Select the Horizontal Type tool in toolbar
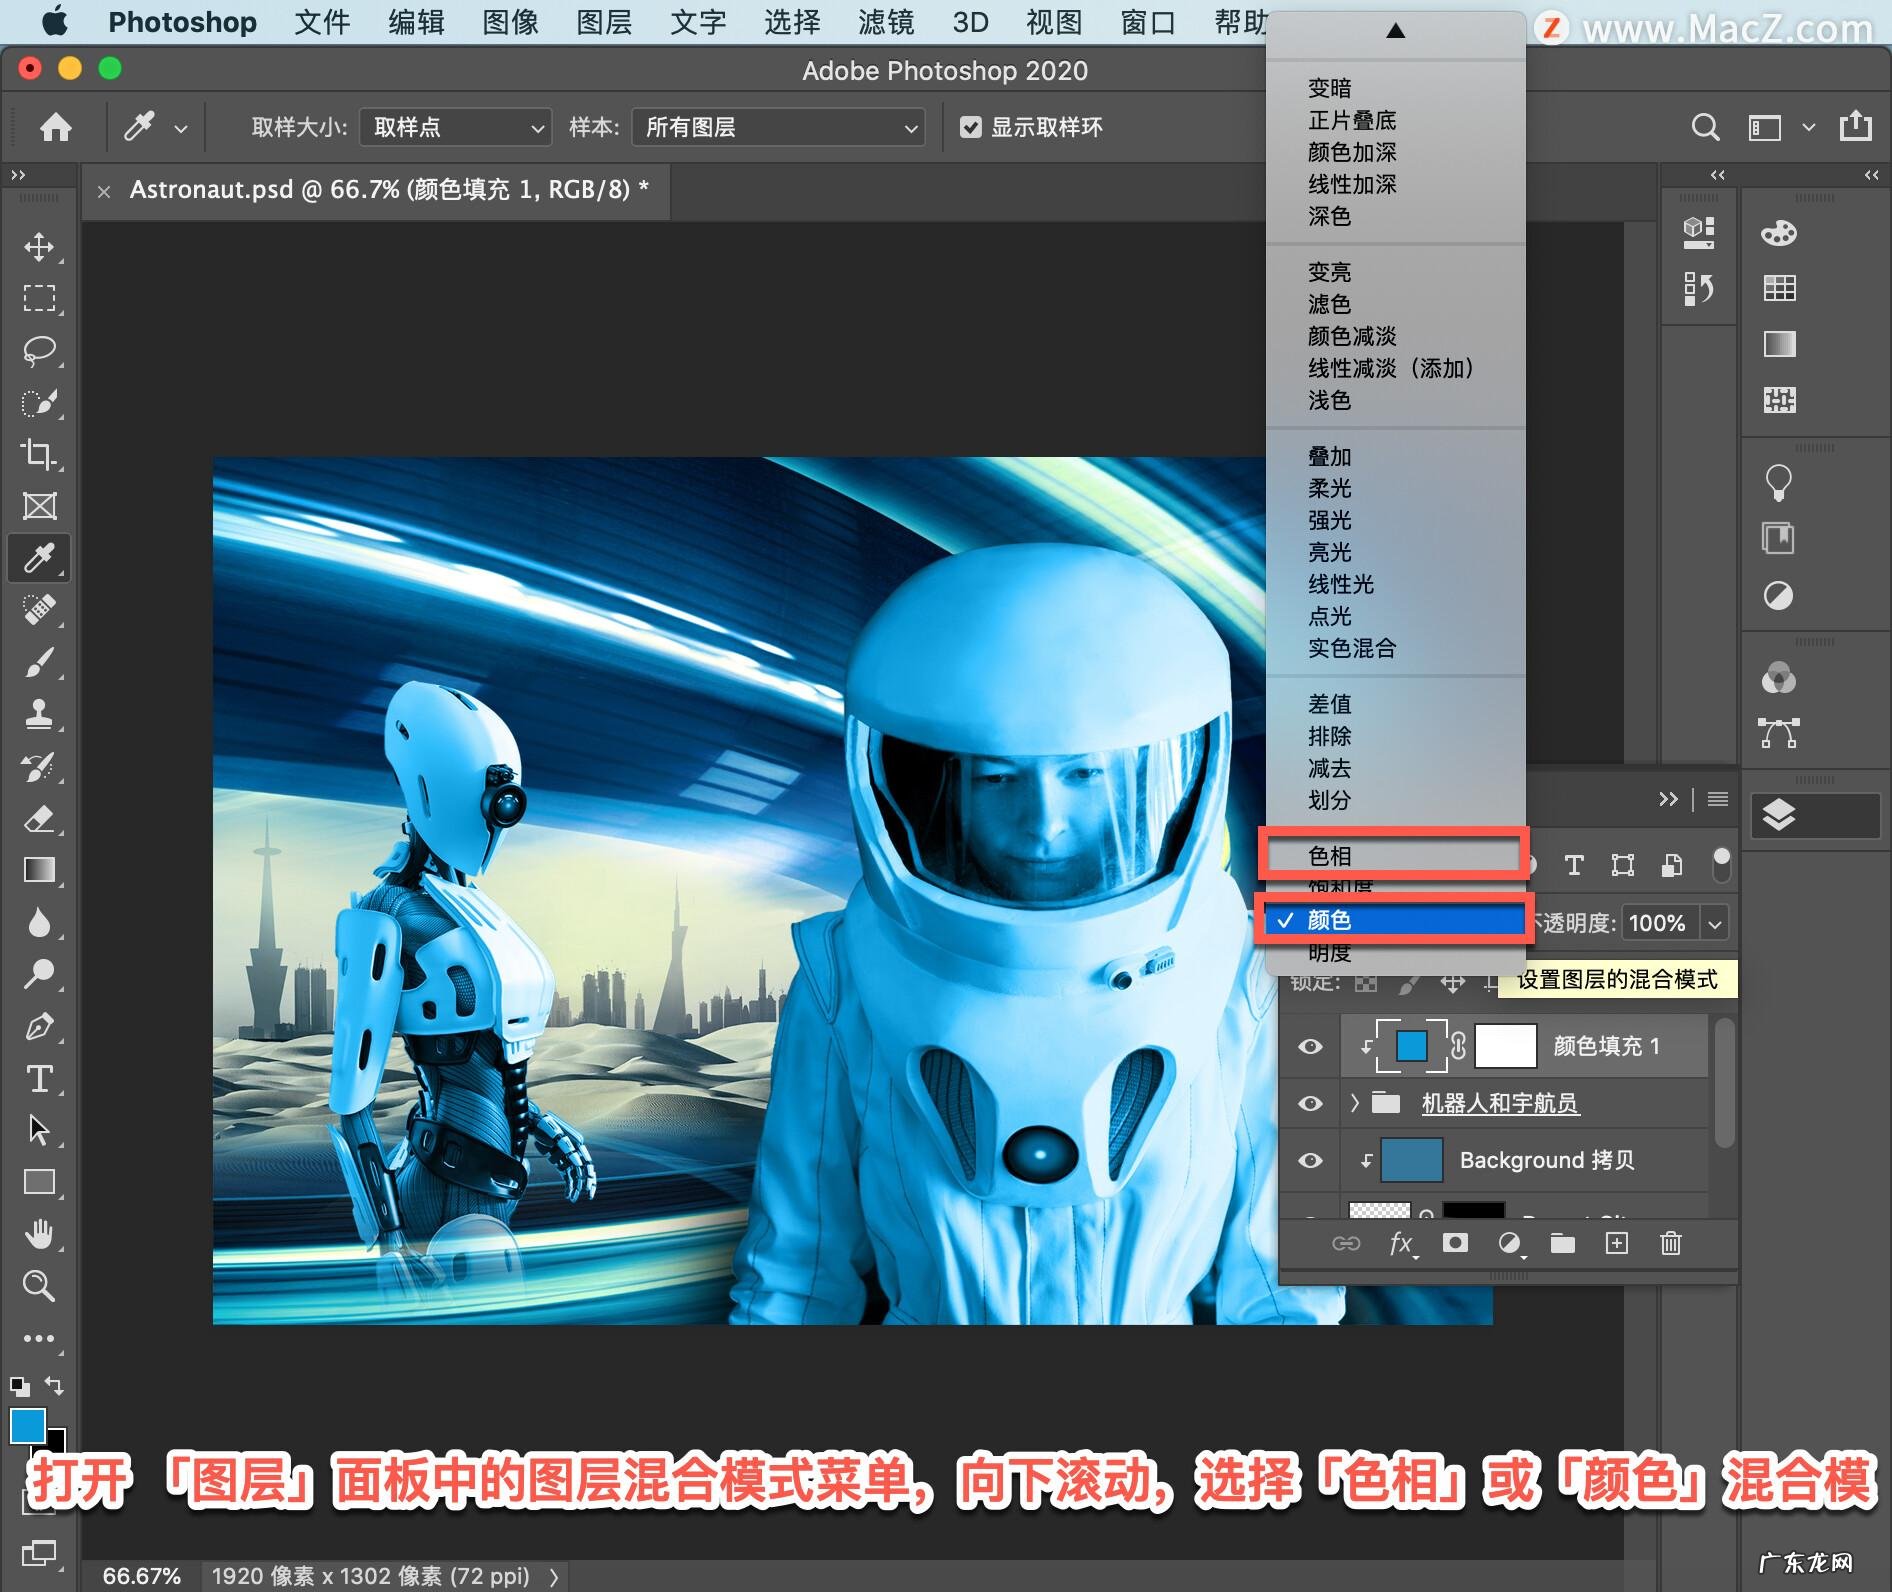The image size is (1892, 1592). tap(39, 1078)
